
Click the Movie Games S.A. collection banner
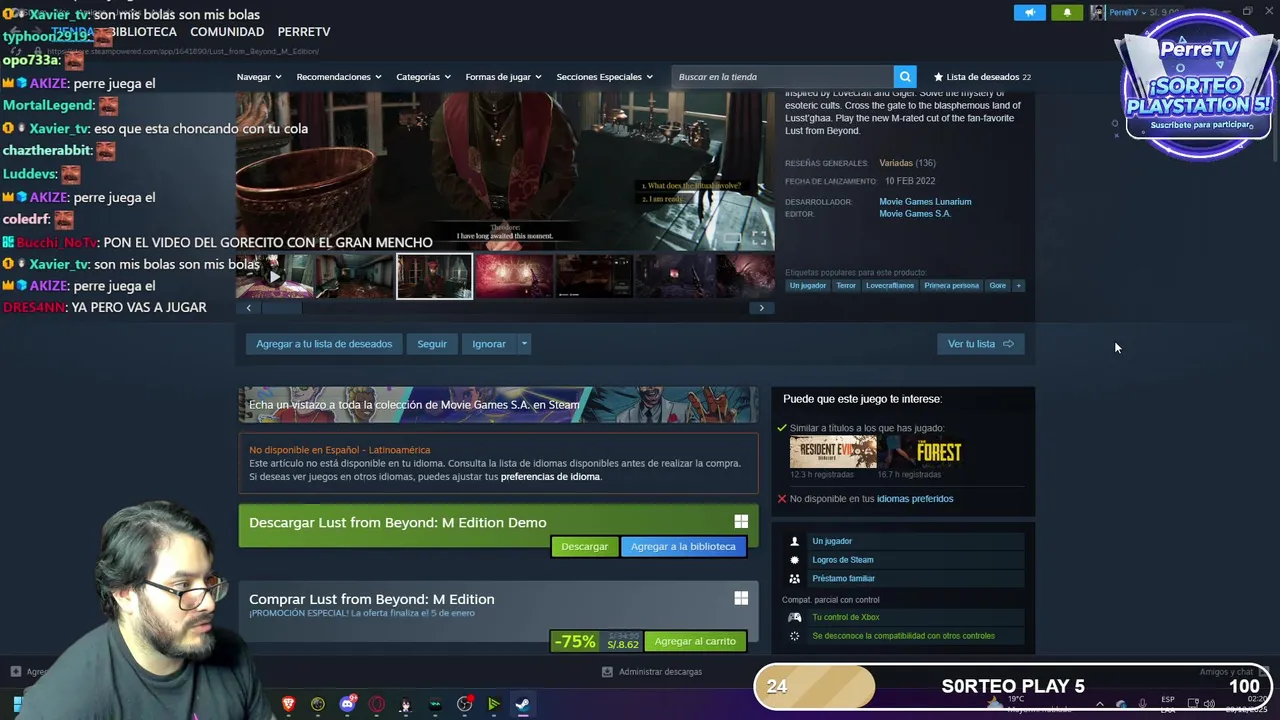point(498,405)
